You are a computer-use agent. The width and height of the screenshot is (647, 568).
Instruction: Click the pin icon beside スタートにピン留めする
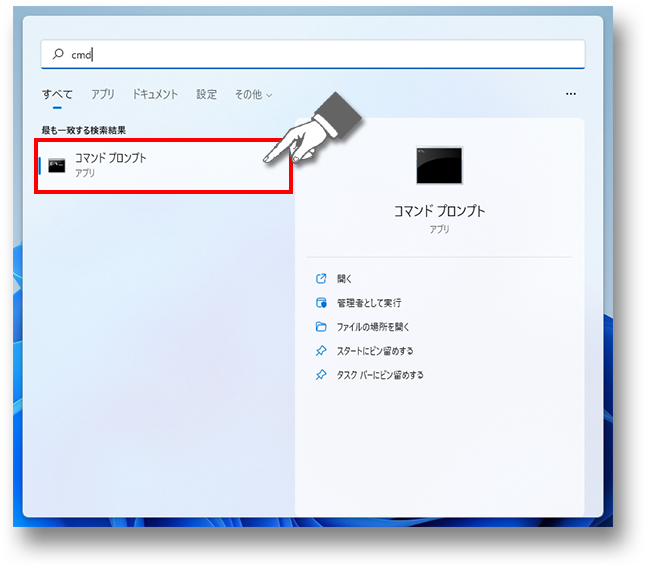[x=321, y=351]
